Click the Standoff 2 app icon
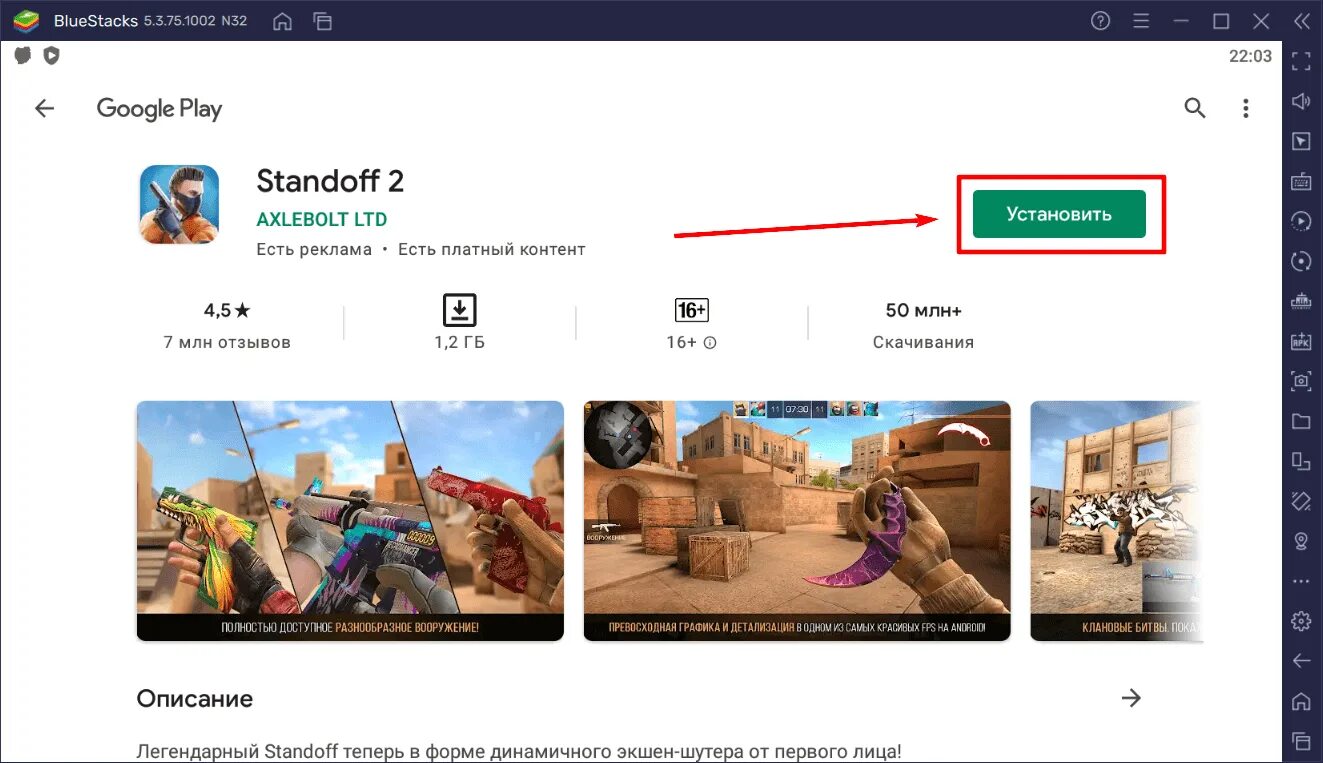The image size is (1323, 763). [178, 204]
